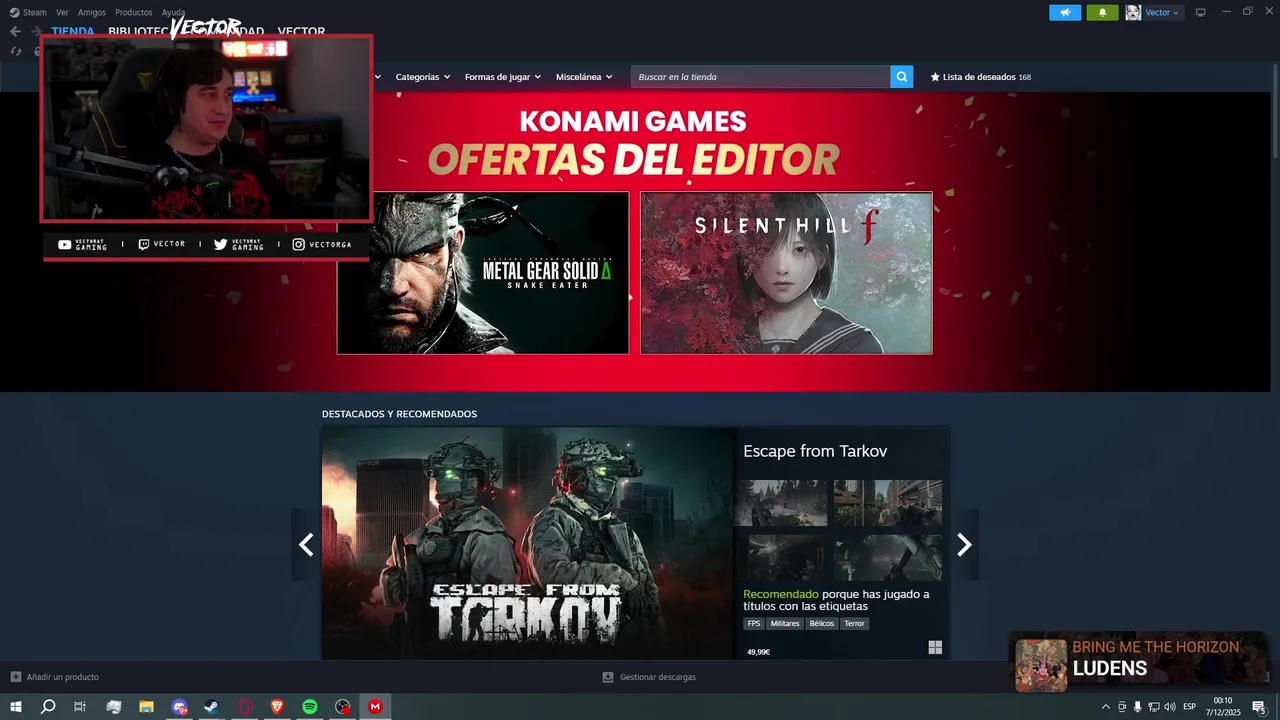The height and width of the screenshot is (720, 1280).
Task: Open the Opera GX taskbar icon
Action: click(x=245, y=707)
